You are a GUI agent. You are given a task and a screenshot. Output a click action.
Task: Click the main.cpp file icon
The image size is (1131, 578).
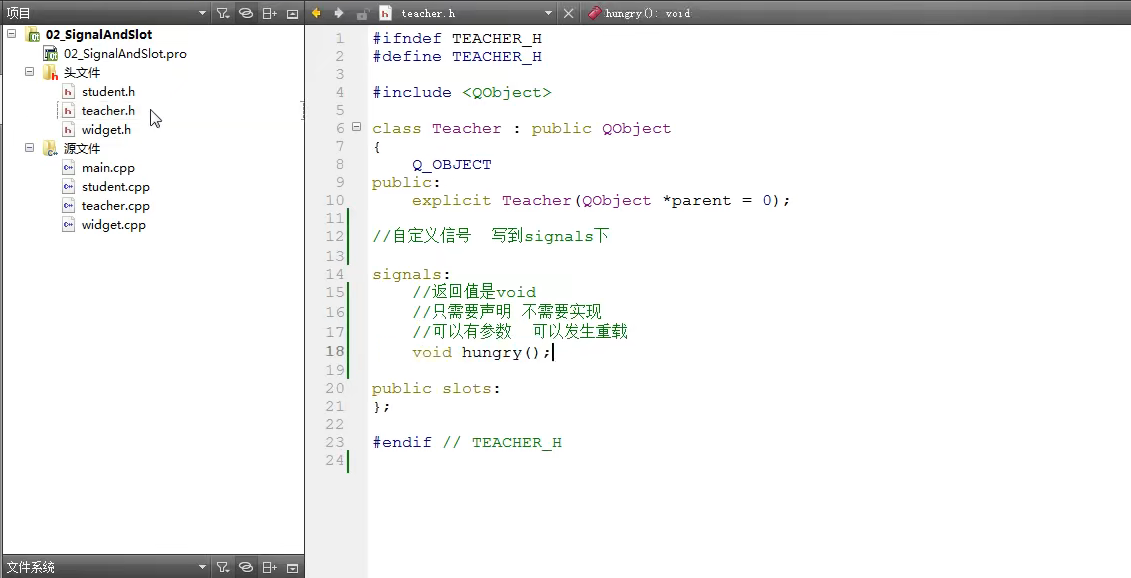pos(68,167)
